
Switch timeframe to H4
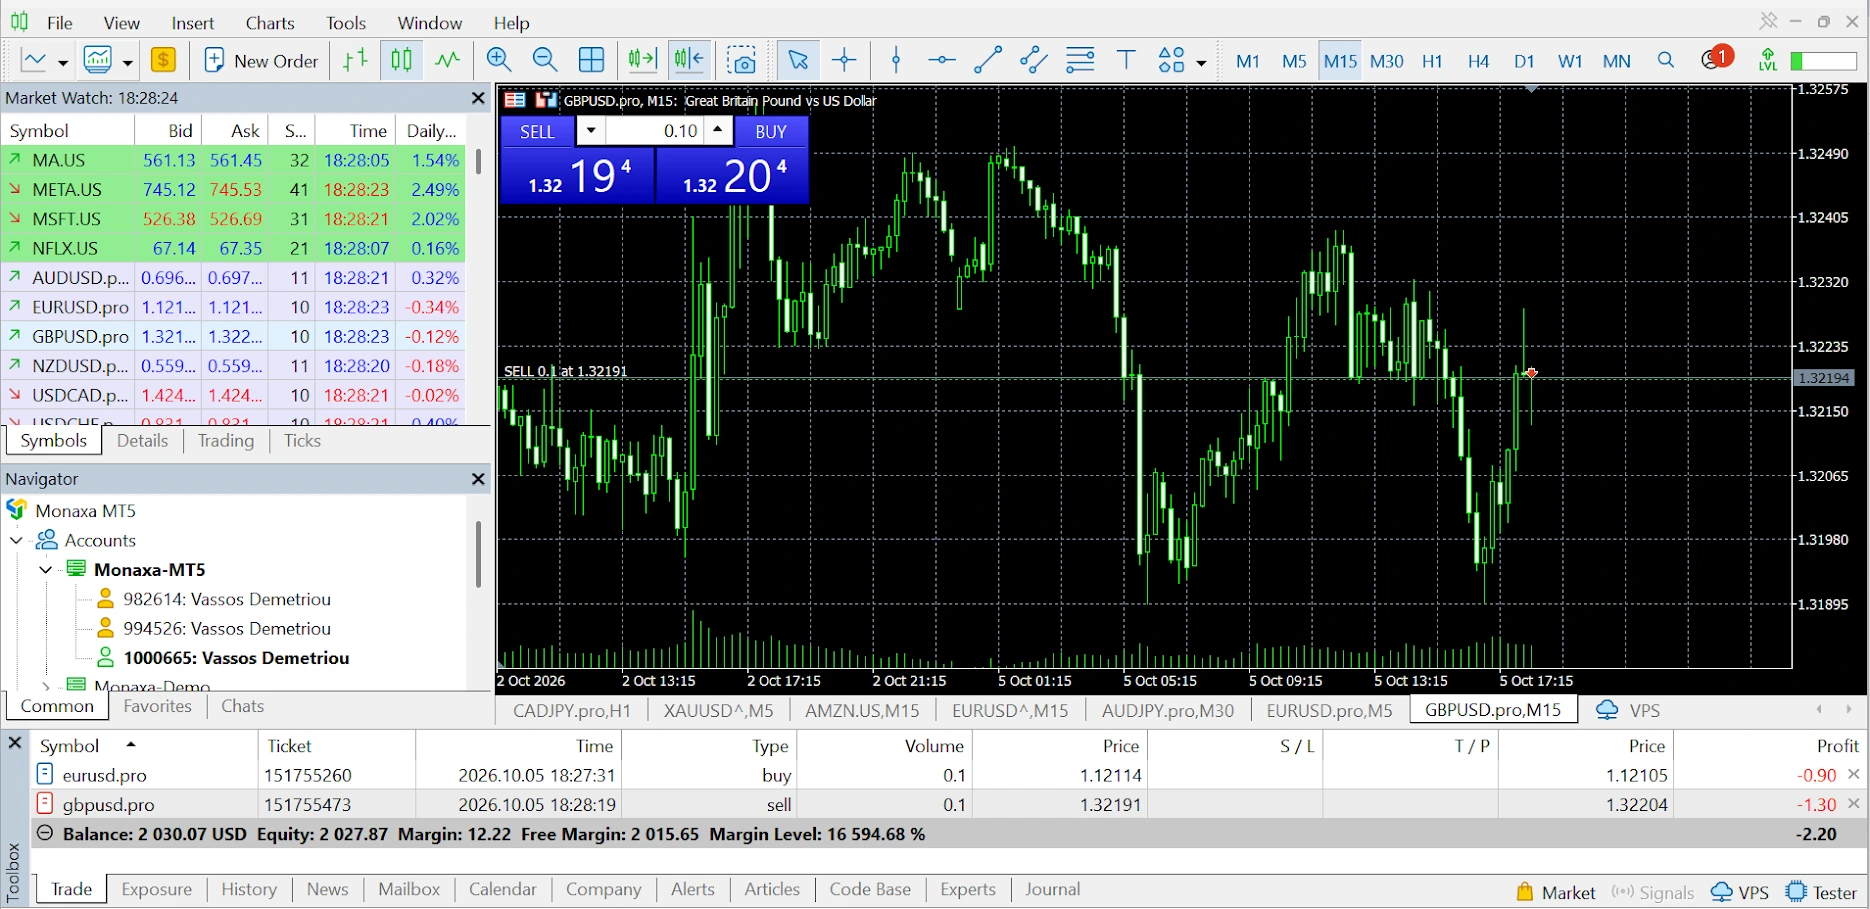[1478, 61]
